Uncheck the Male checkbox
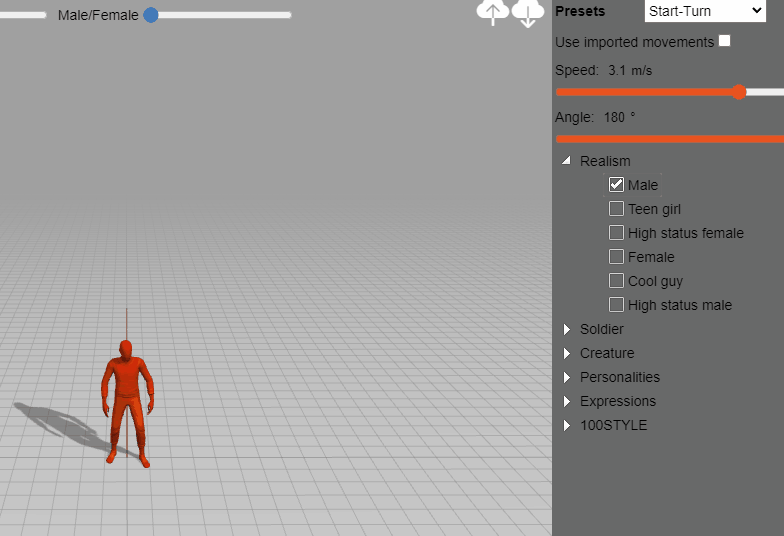 (616, 184)
